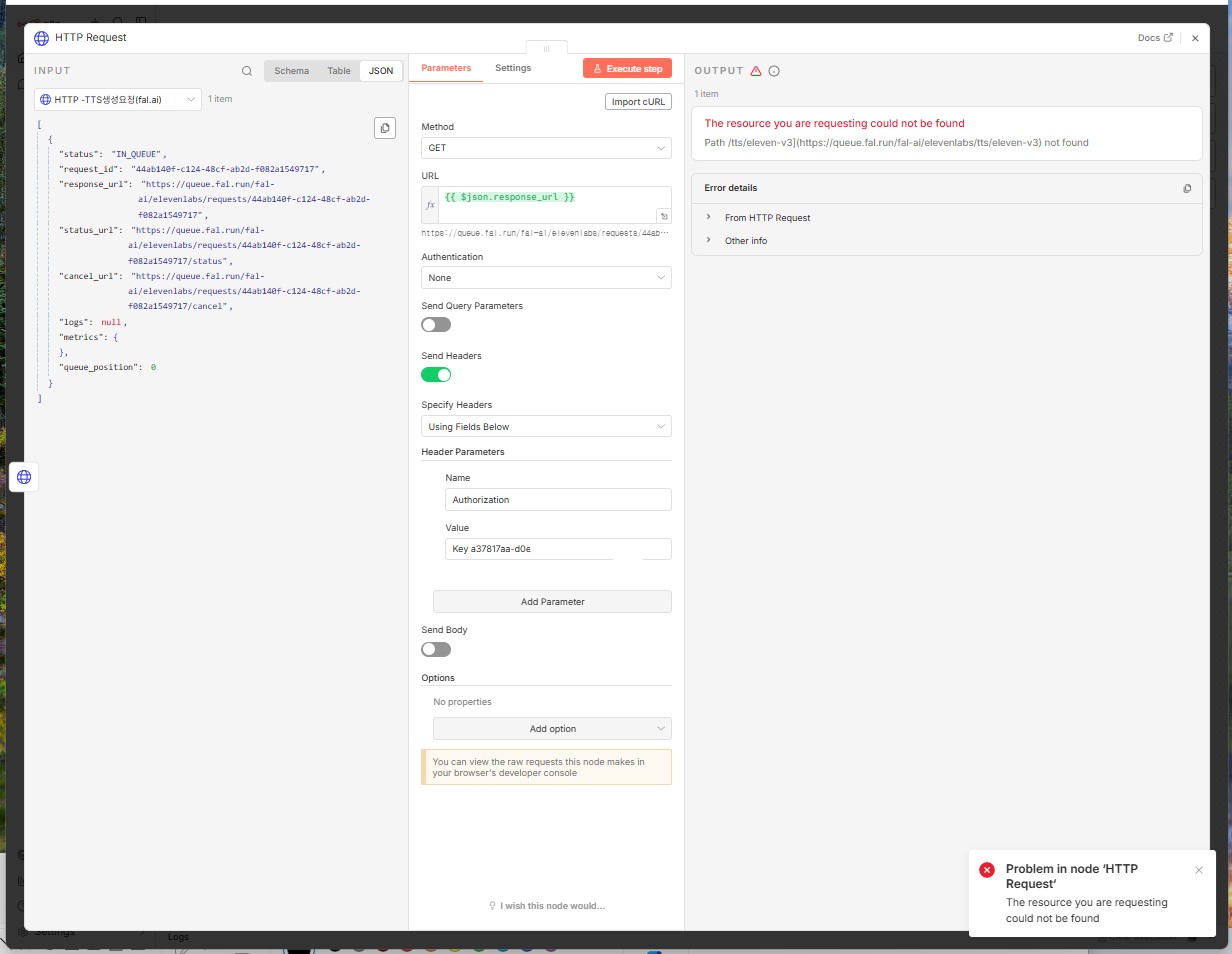Open the input node selector HTTP -TTS dropdown
1232x954 pixels.
(118, 99)
